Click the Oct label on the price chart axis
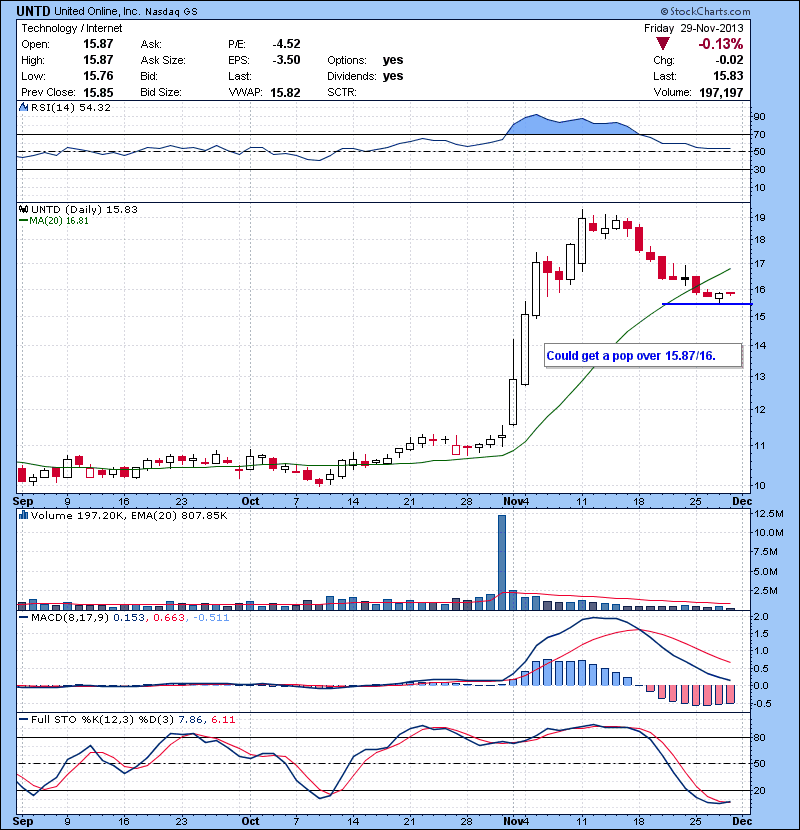This screenshot has width=800, height=830. 250,501
